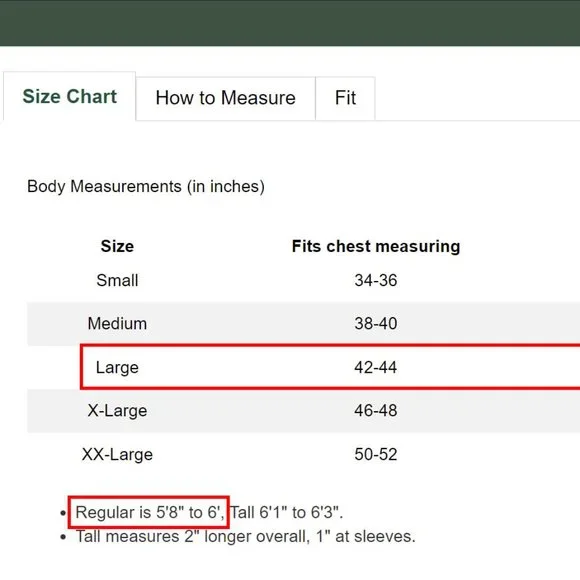The height and width of the screenshot is (580, 580).
Task: Click the Tall 6'1" to 6'3" text
Action: click(287, 513)
